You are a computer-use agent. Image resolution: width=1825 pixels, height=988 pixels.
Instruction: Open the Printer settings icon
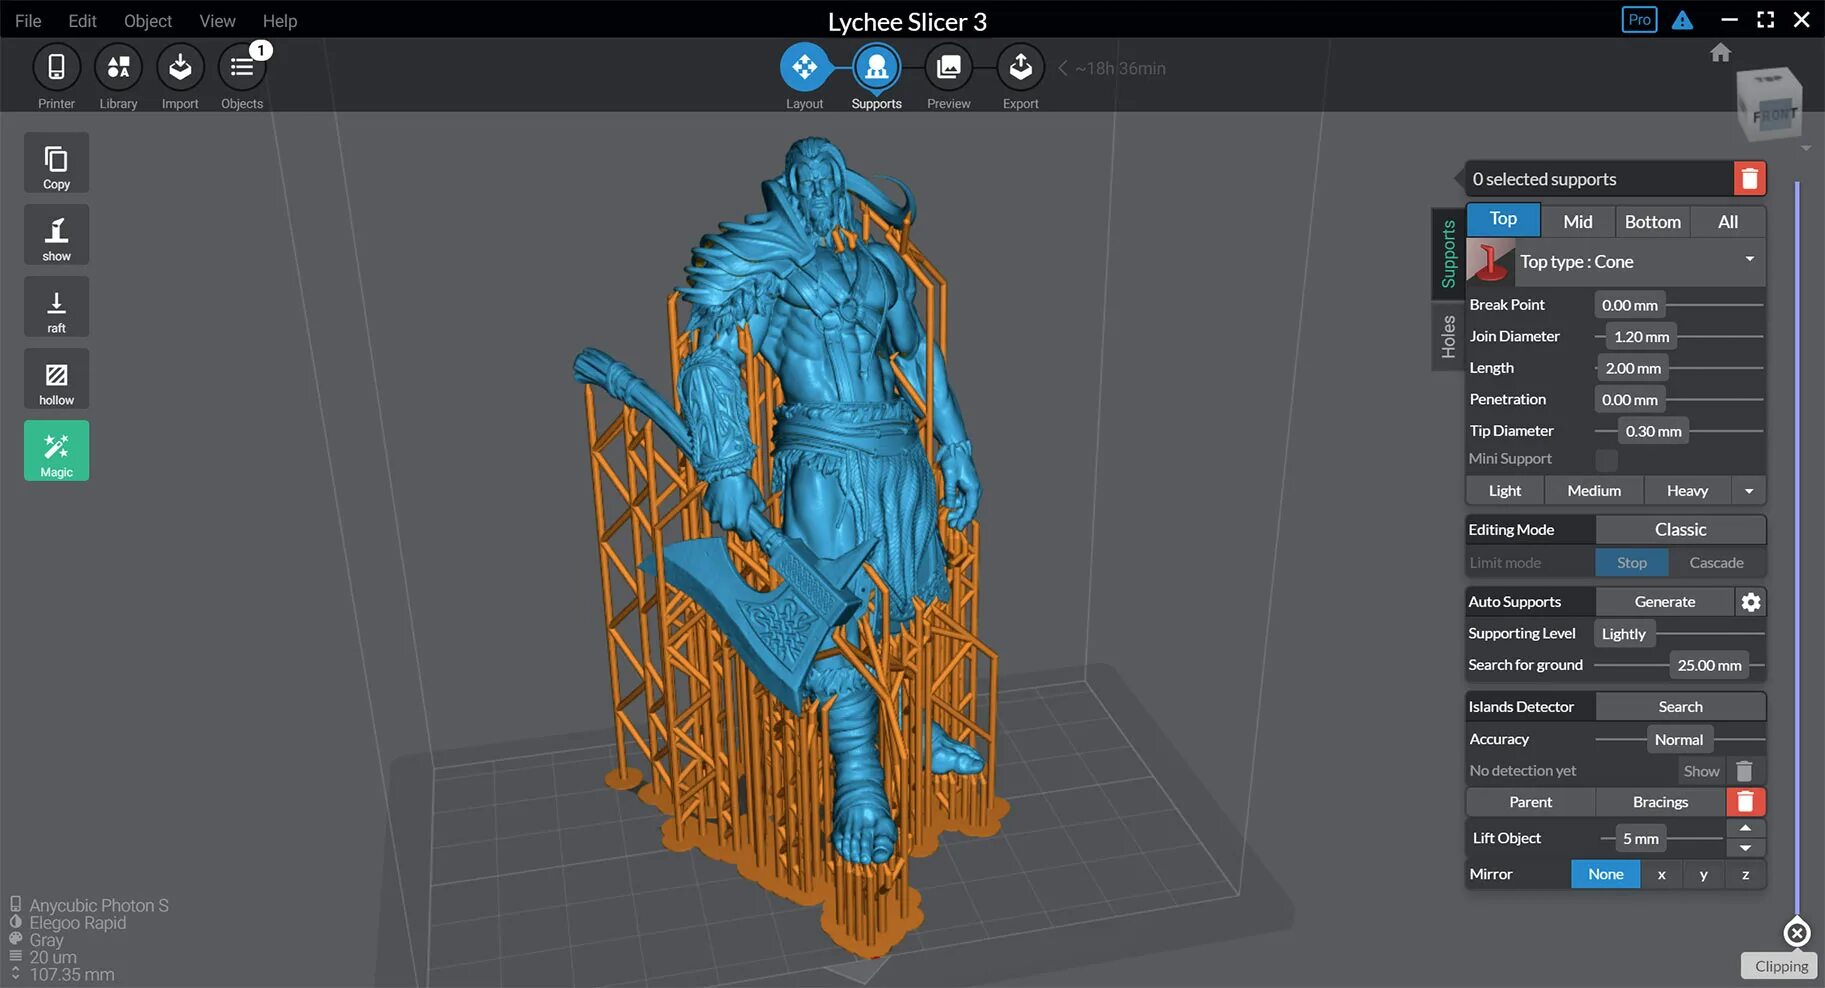point(56,67)
